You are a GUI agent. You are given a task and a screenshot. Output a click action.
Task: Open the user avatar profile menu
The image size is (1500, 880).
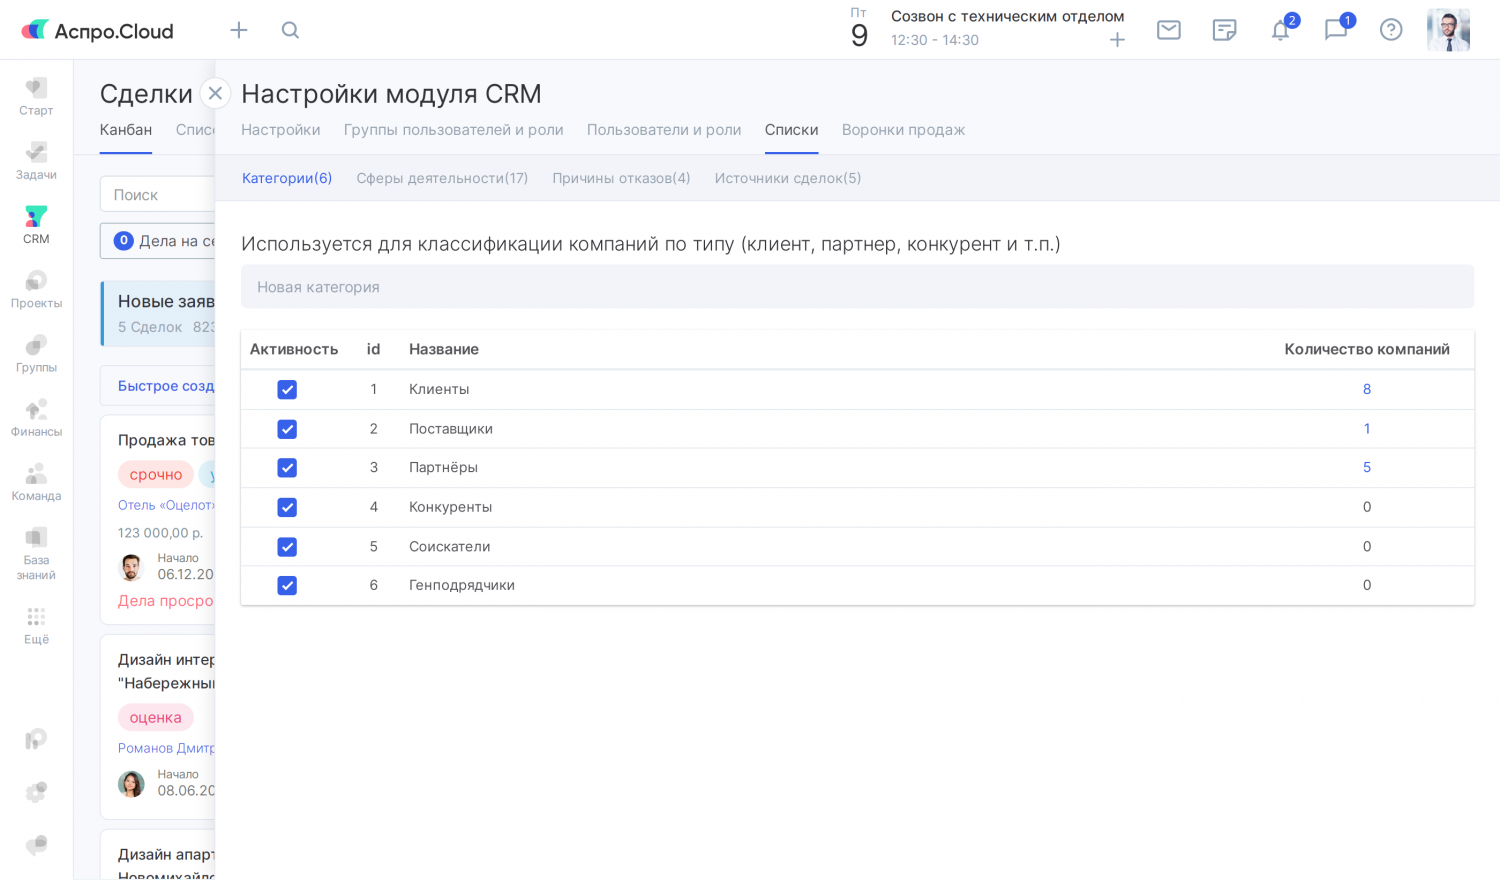1447,30
